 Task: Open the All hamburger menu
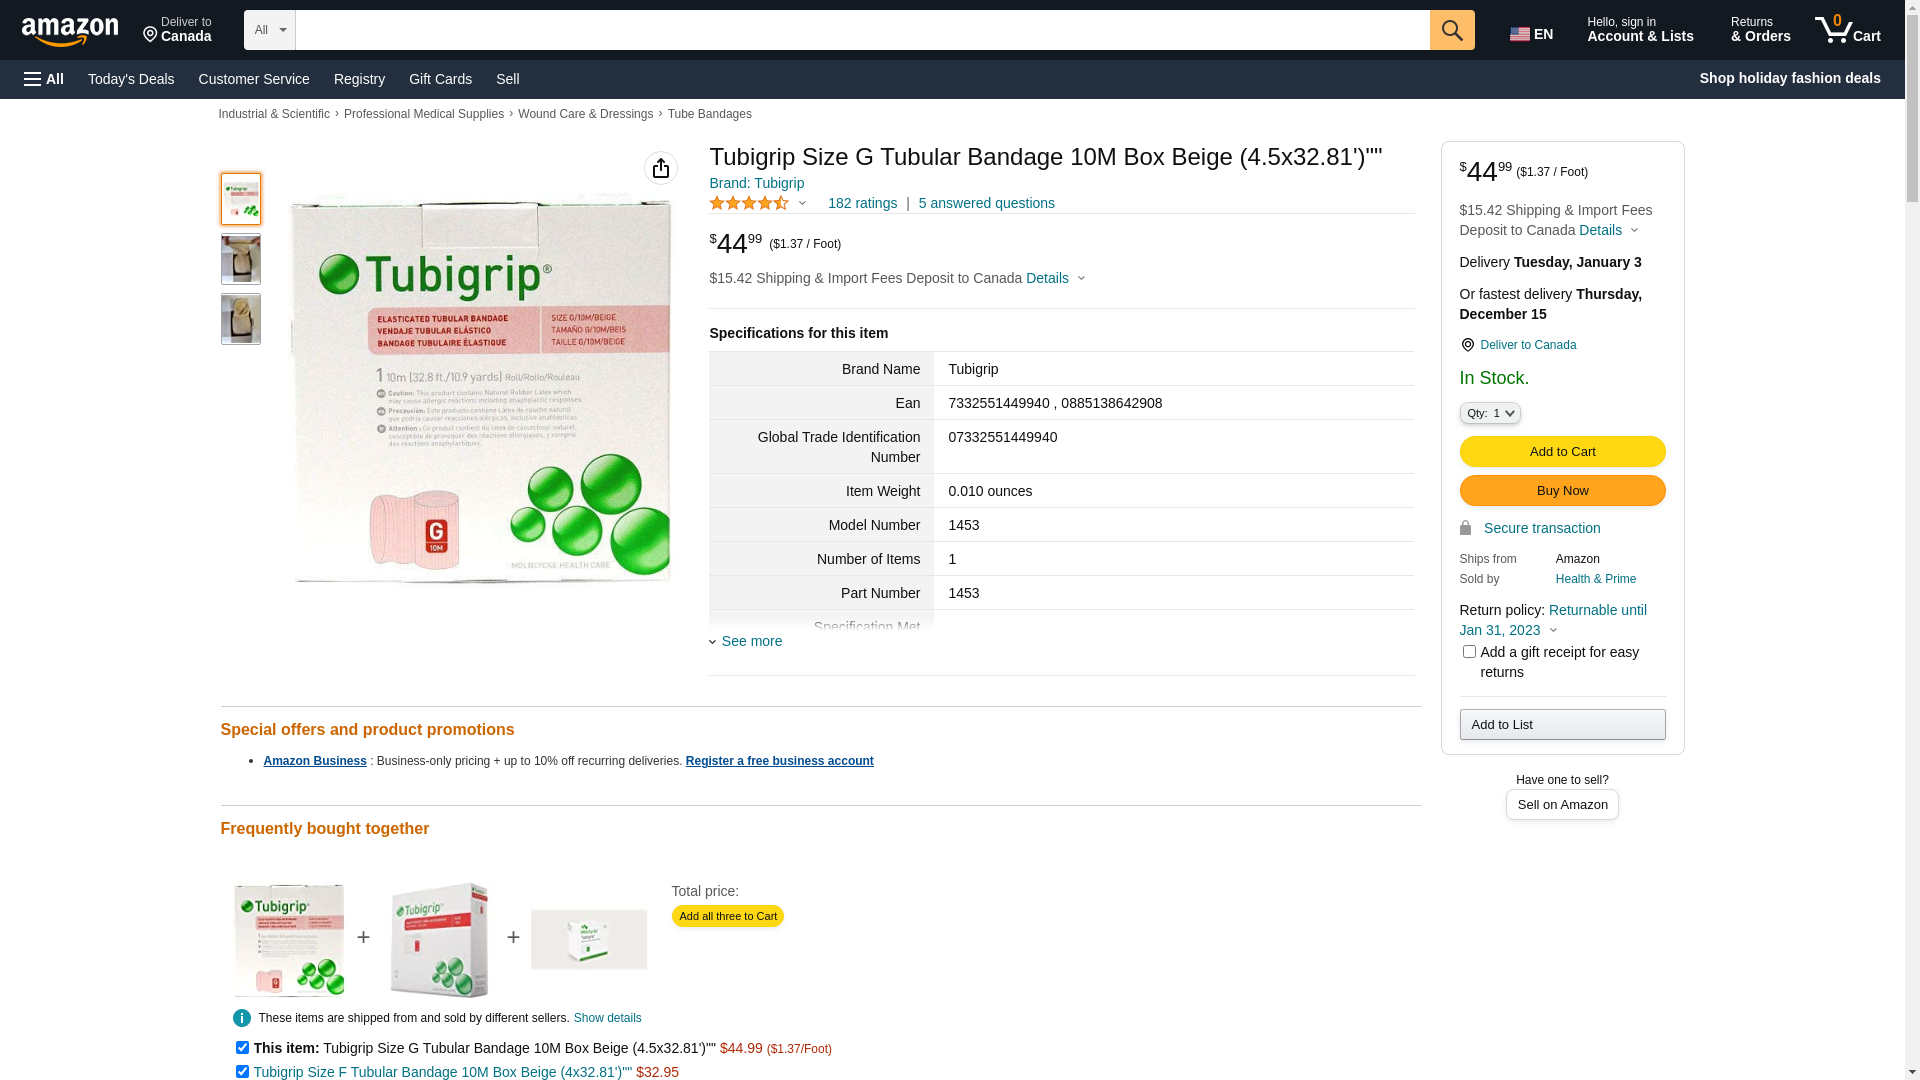click(x=44, y=79)
